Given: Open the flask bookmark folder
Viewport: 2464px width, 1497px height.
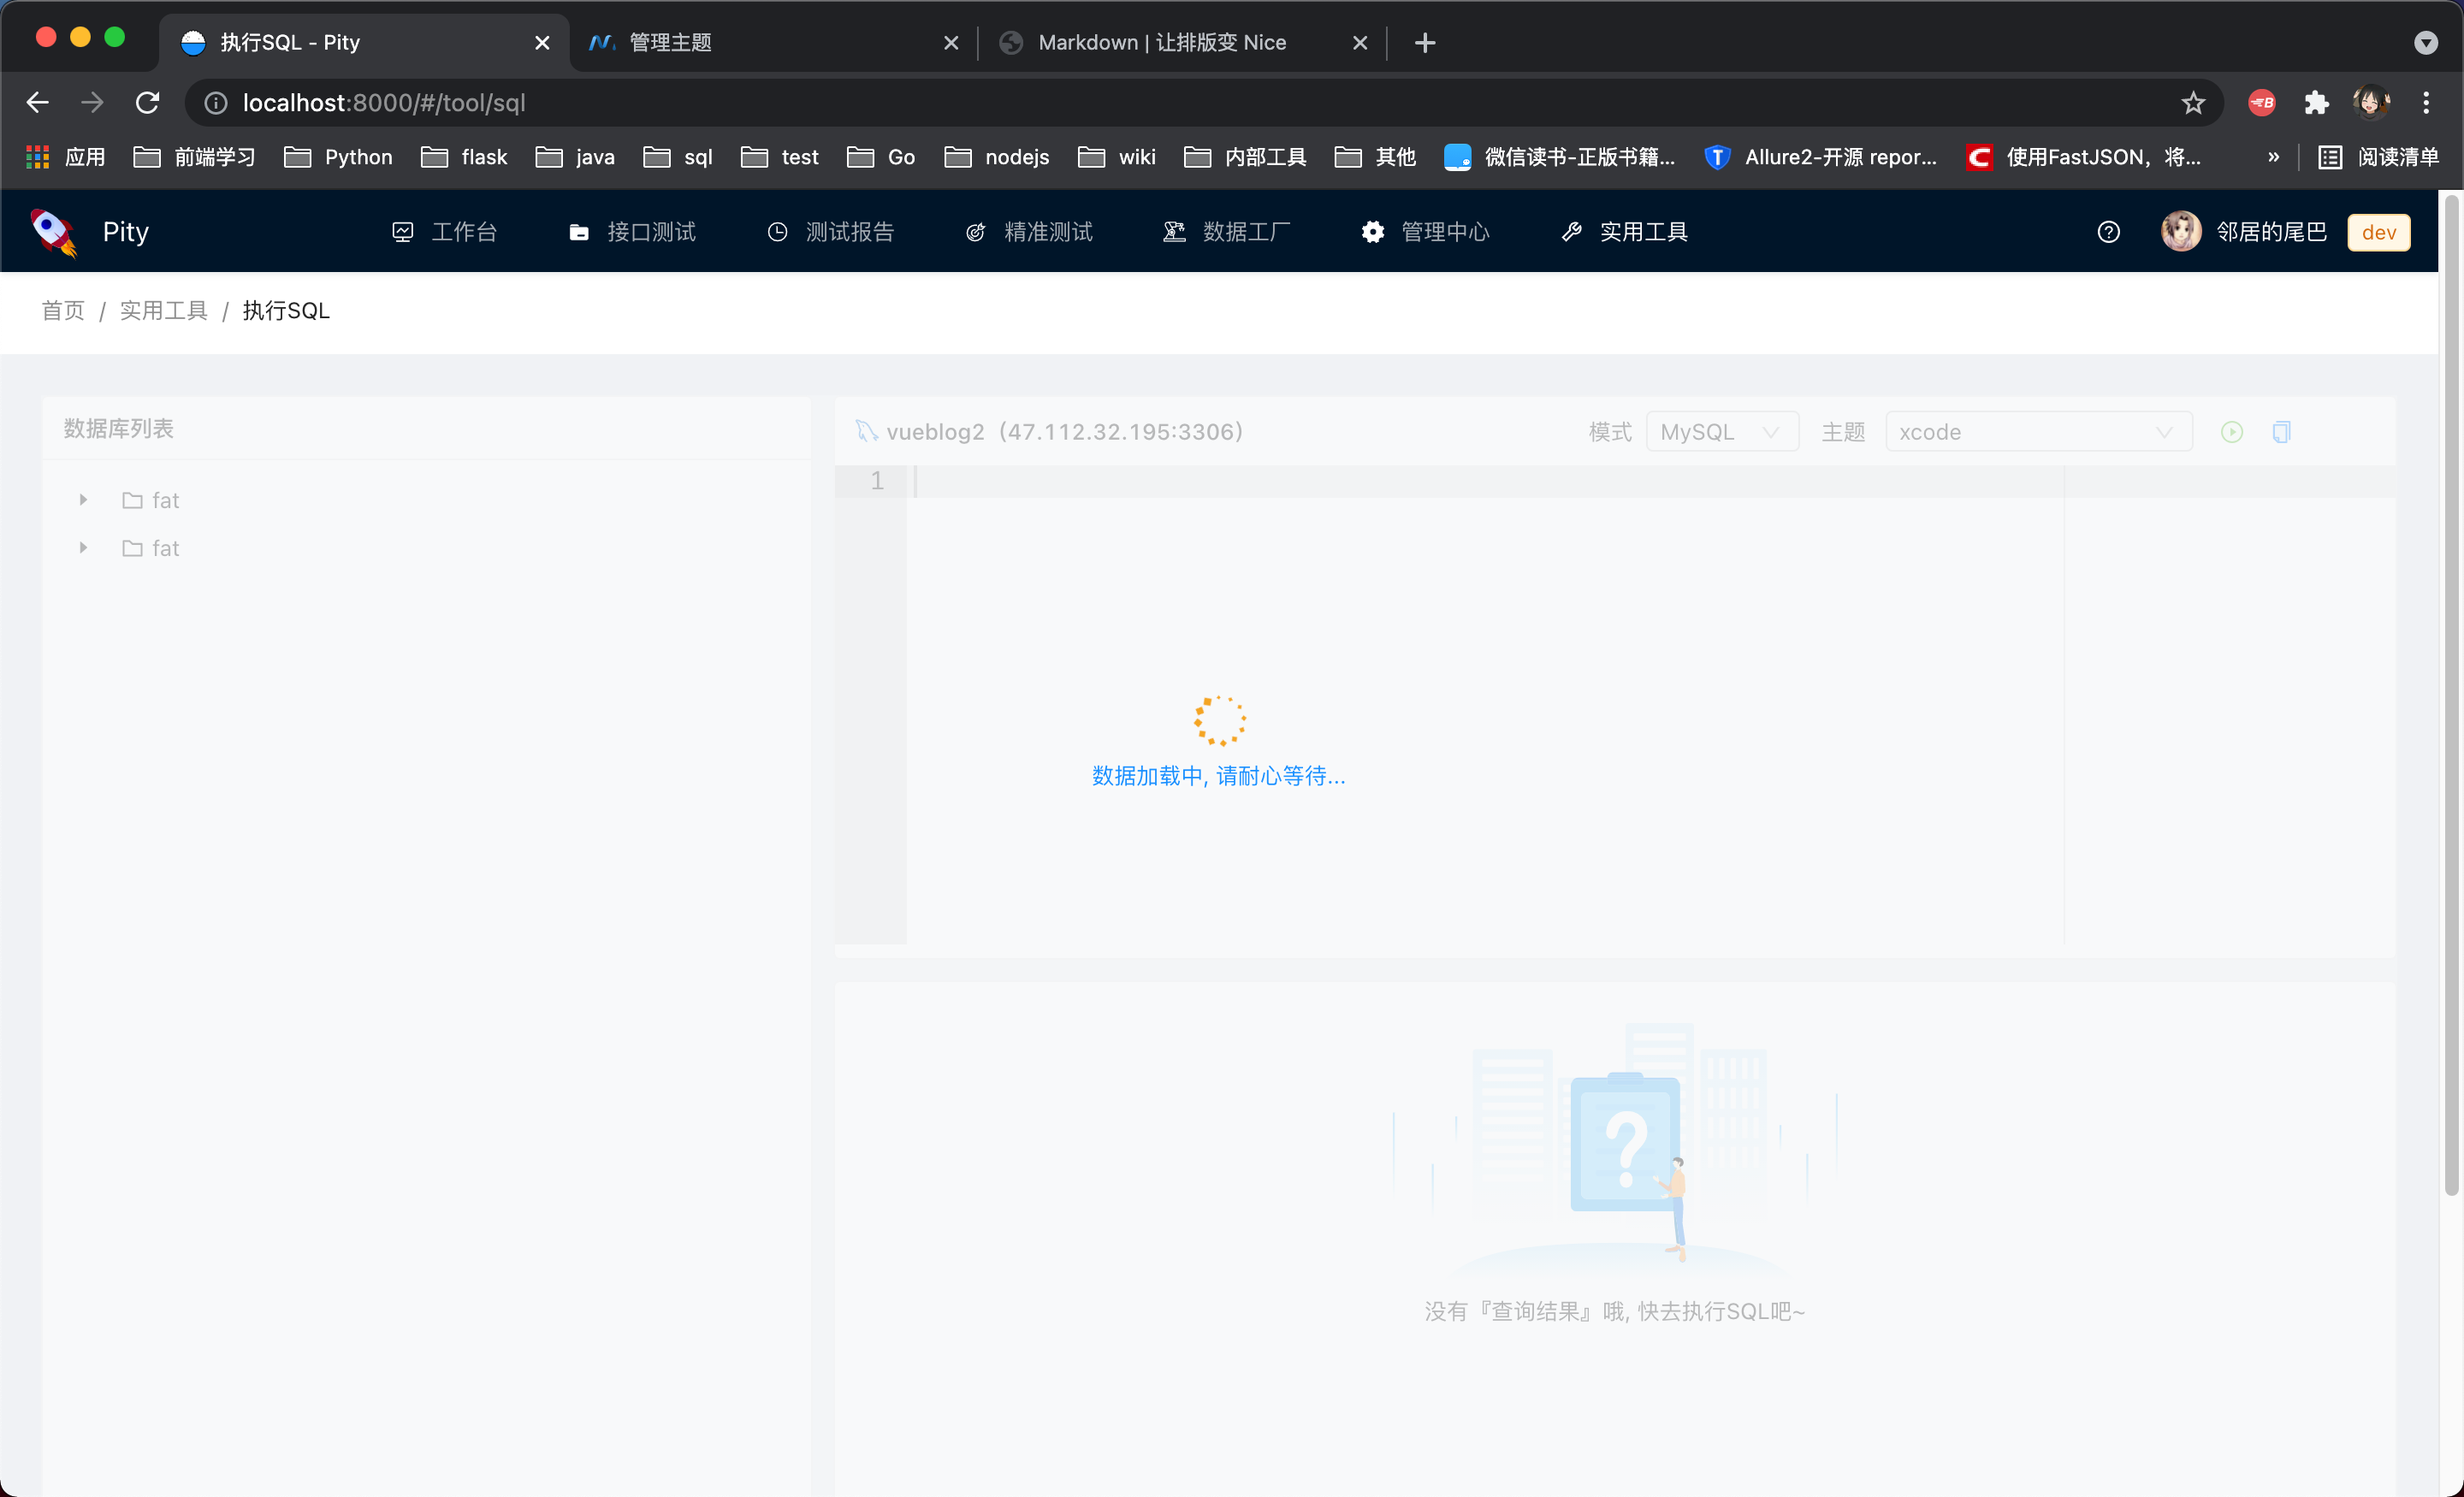Looking at the screenshot, I should pyautogui.click(x=464, y=157).
